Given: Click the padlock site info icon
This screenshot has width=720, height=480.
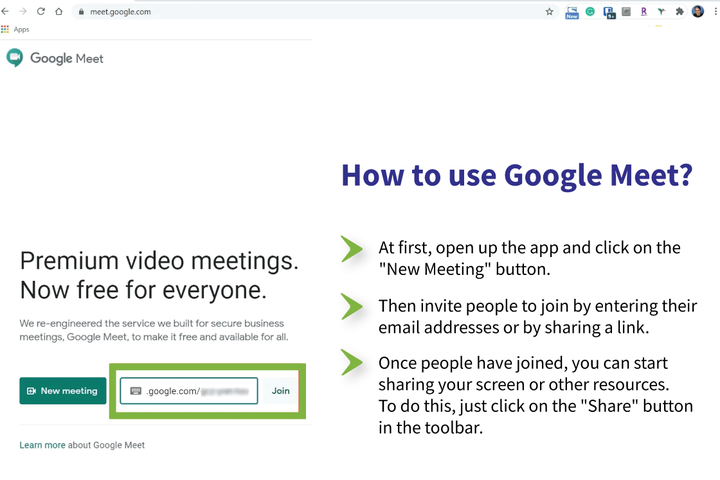Looking at the screenshot, I should [79, 12].
